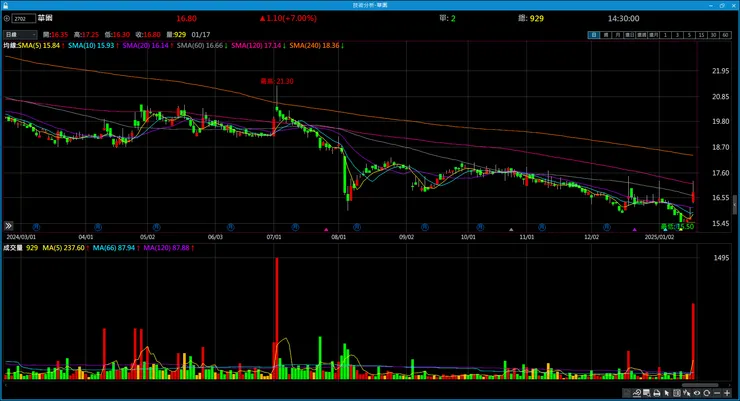Switch to the 15-minute chart button

(x=701, y=35)
